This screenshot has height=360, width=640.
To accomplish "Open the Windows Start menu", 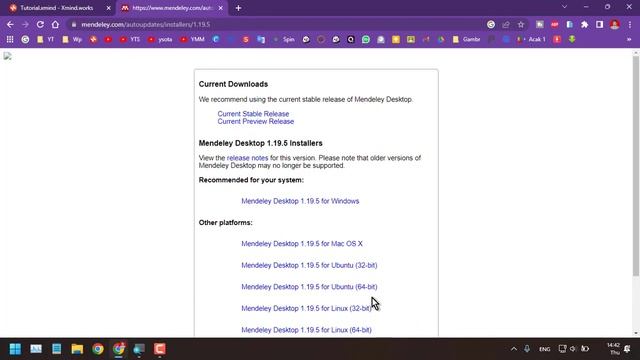I will click(15, 349).
